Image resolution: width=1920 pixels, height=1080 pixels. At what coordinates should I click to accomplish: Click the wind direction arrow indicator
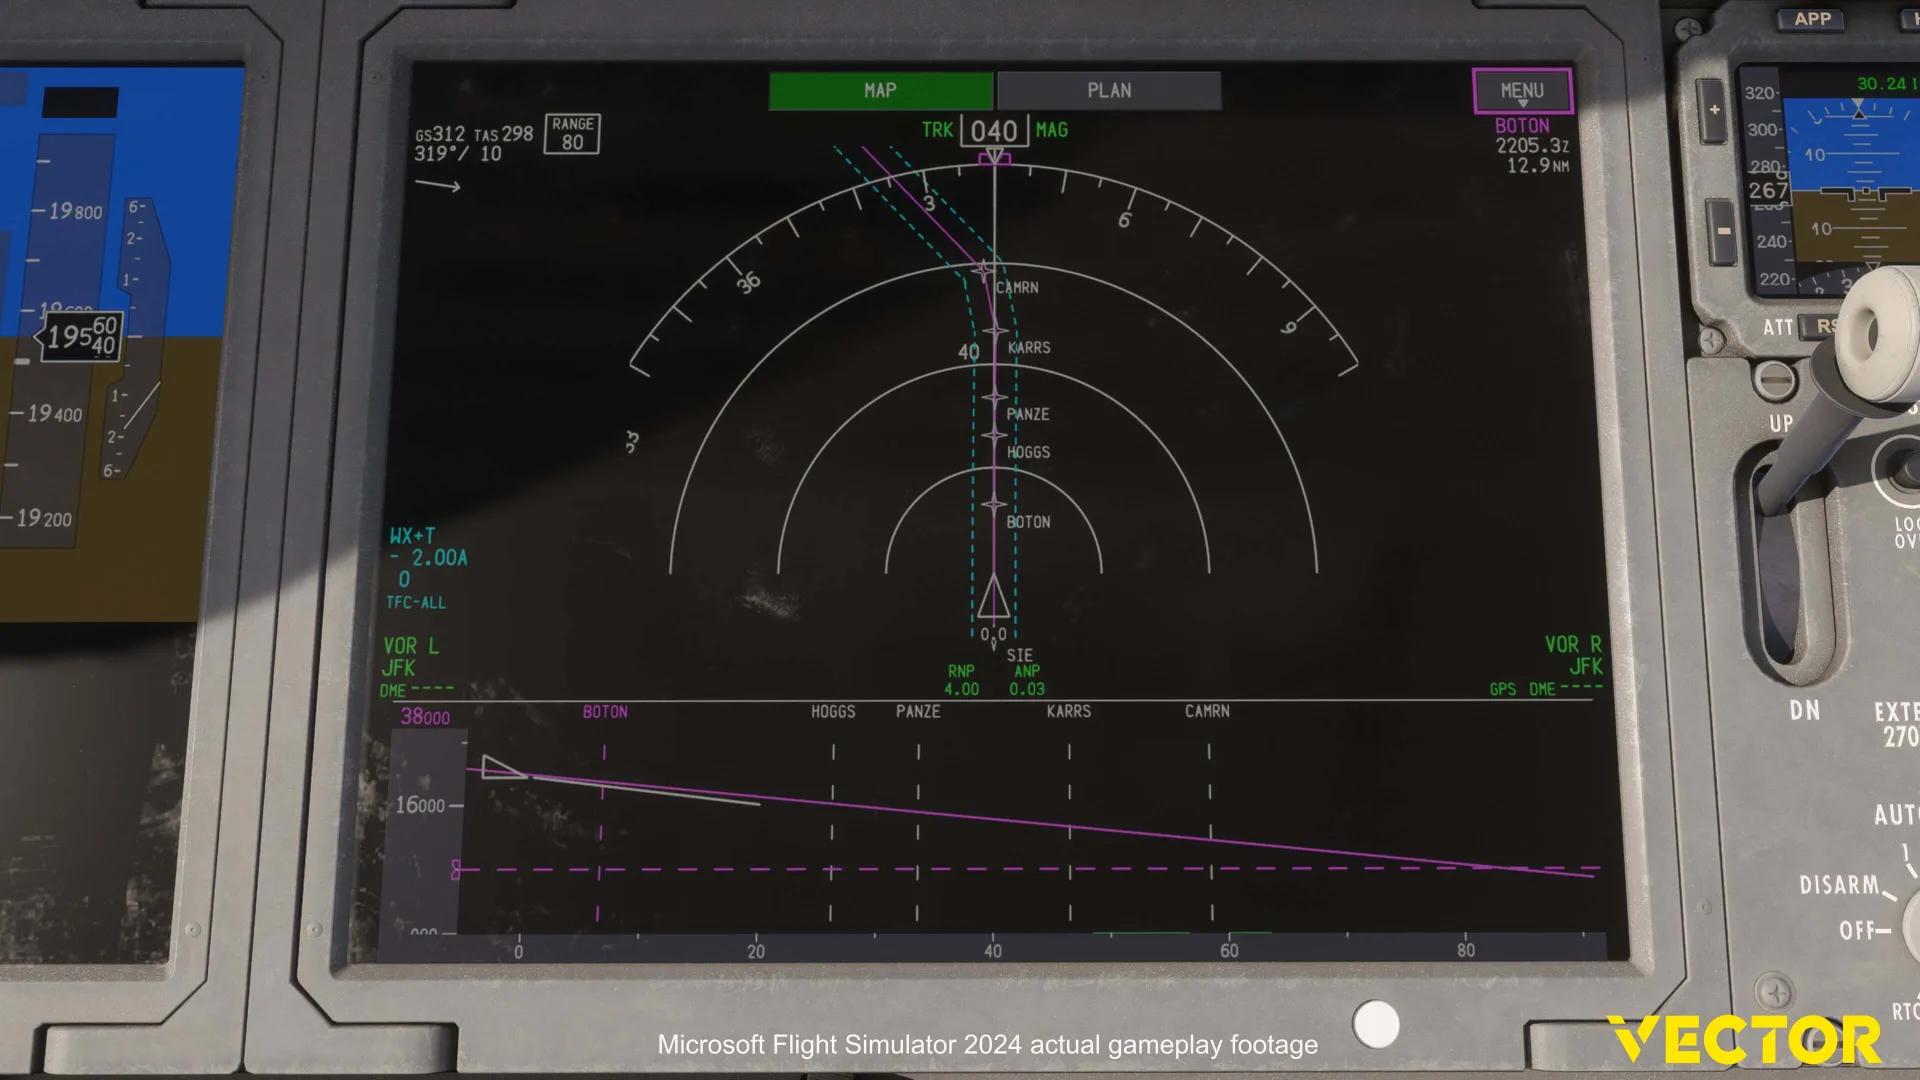pyautogui.click(x=438, y=185)
